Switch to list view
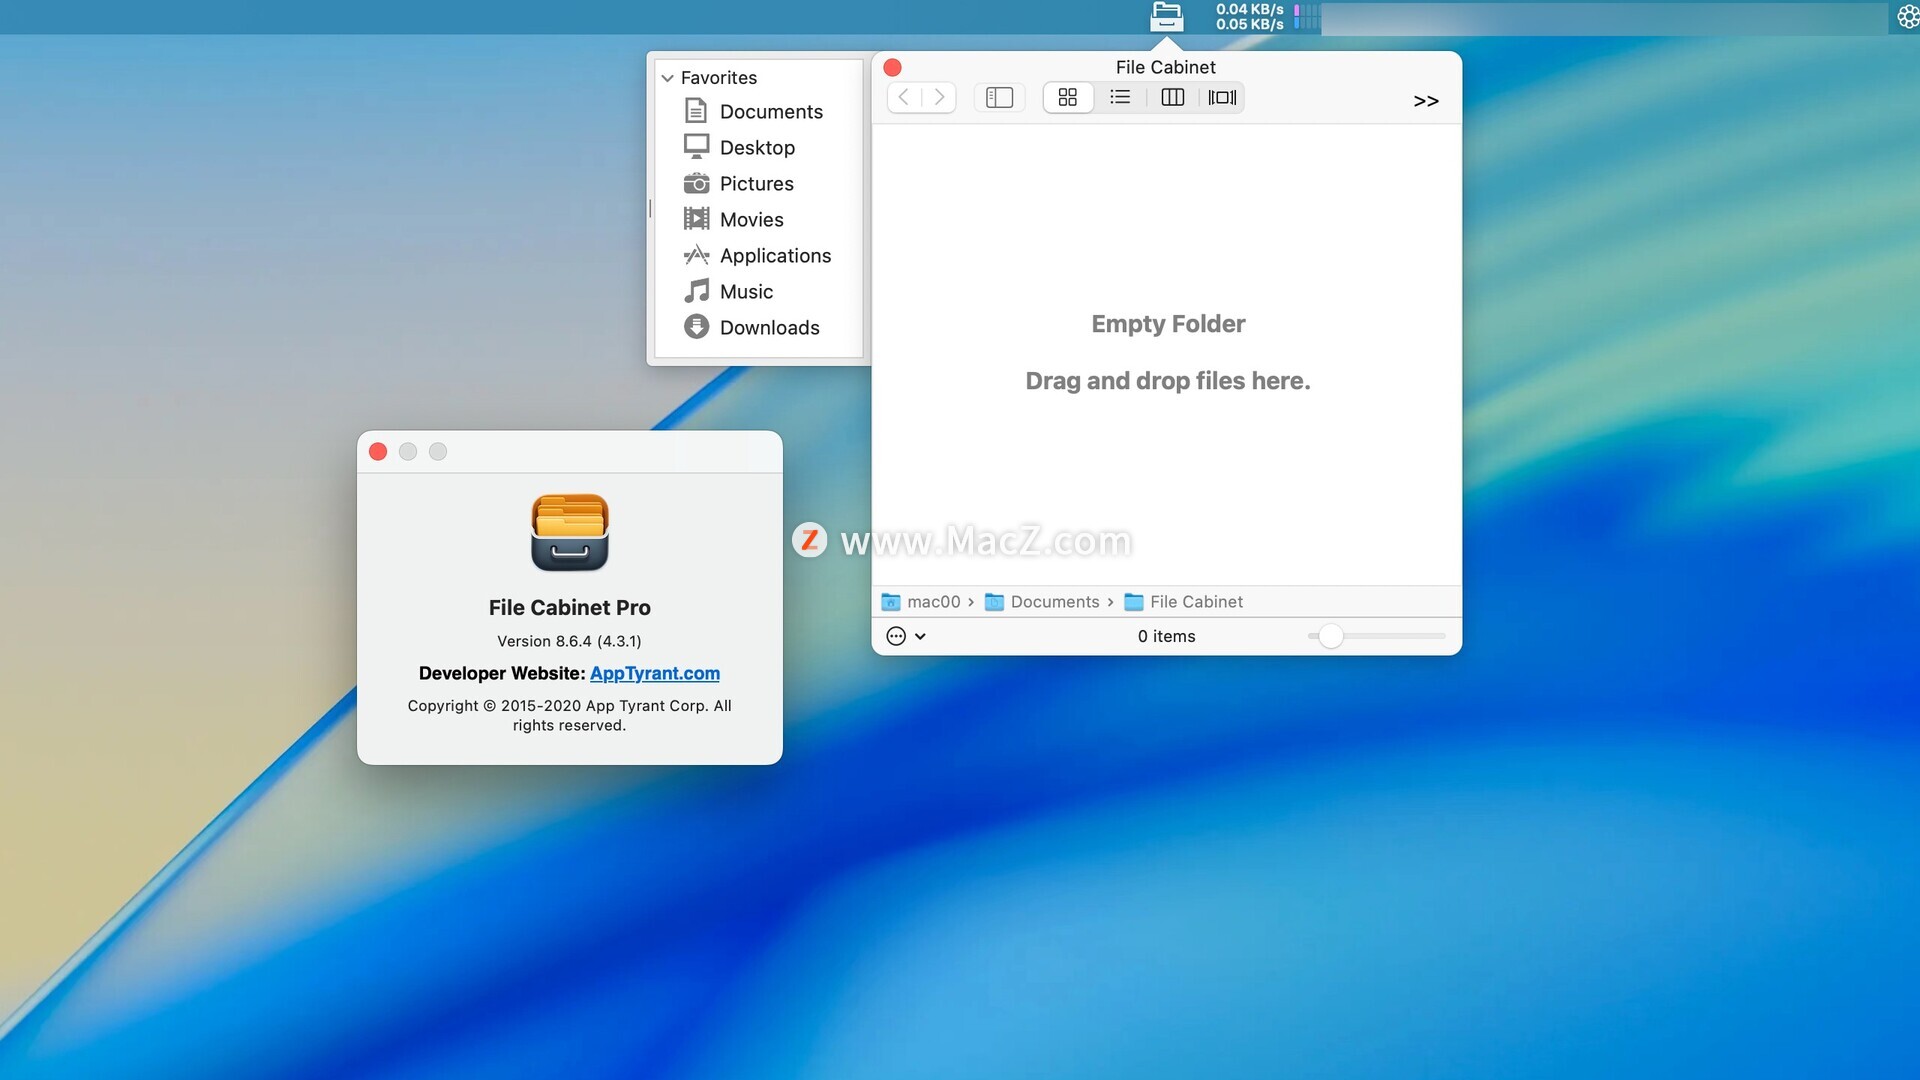 click(x=1120, y=97)
